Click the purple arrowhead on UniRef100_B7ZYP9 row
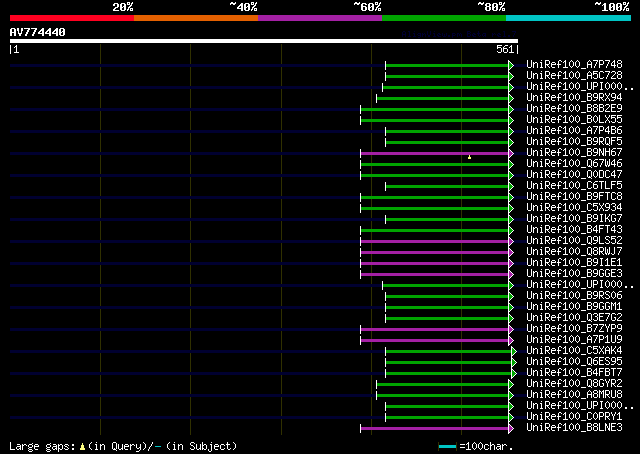Screen dimensions: 640x454 [x=511, y=329]
